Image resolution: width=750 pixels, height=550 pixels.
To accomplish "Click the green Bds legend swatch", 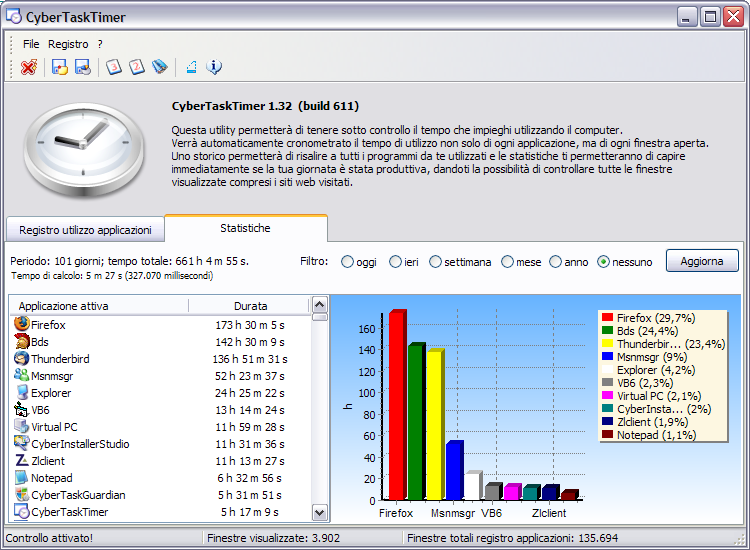I will pos(607,330).
